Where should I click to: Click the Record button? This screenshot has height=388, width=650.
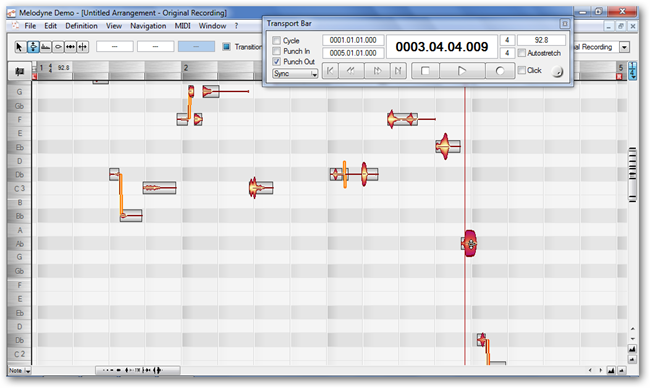[500, 71]
